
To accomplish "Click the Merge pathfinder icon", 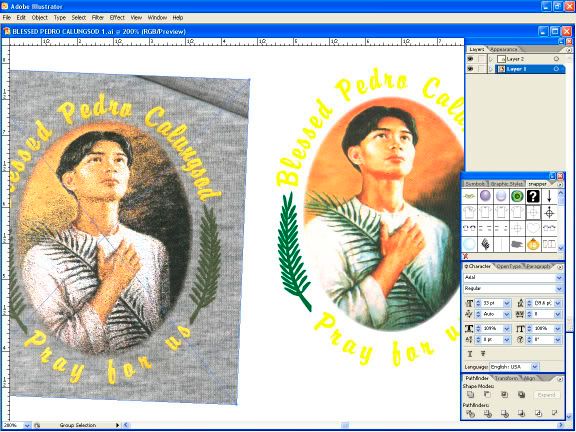I will point(505,414).
